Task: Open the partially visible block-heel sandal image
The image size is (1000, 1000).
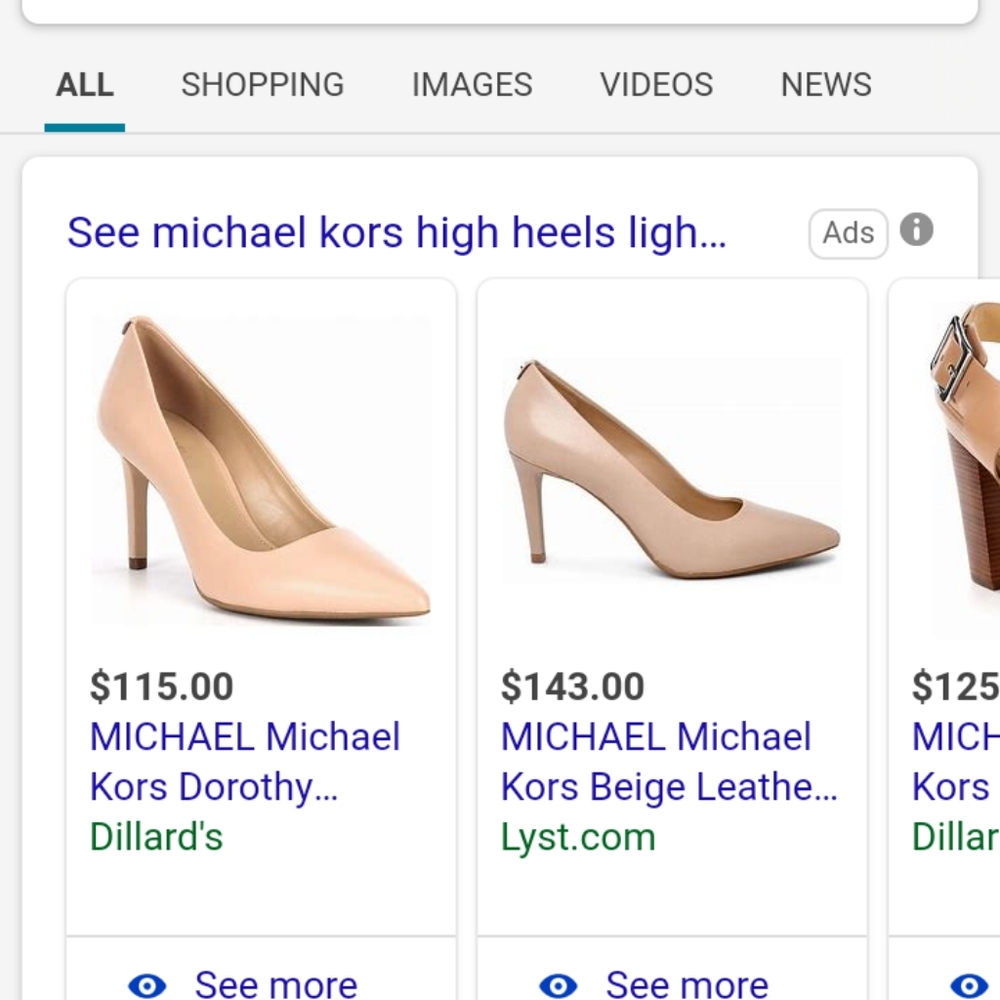Action: click(x=964, y=470)
